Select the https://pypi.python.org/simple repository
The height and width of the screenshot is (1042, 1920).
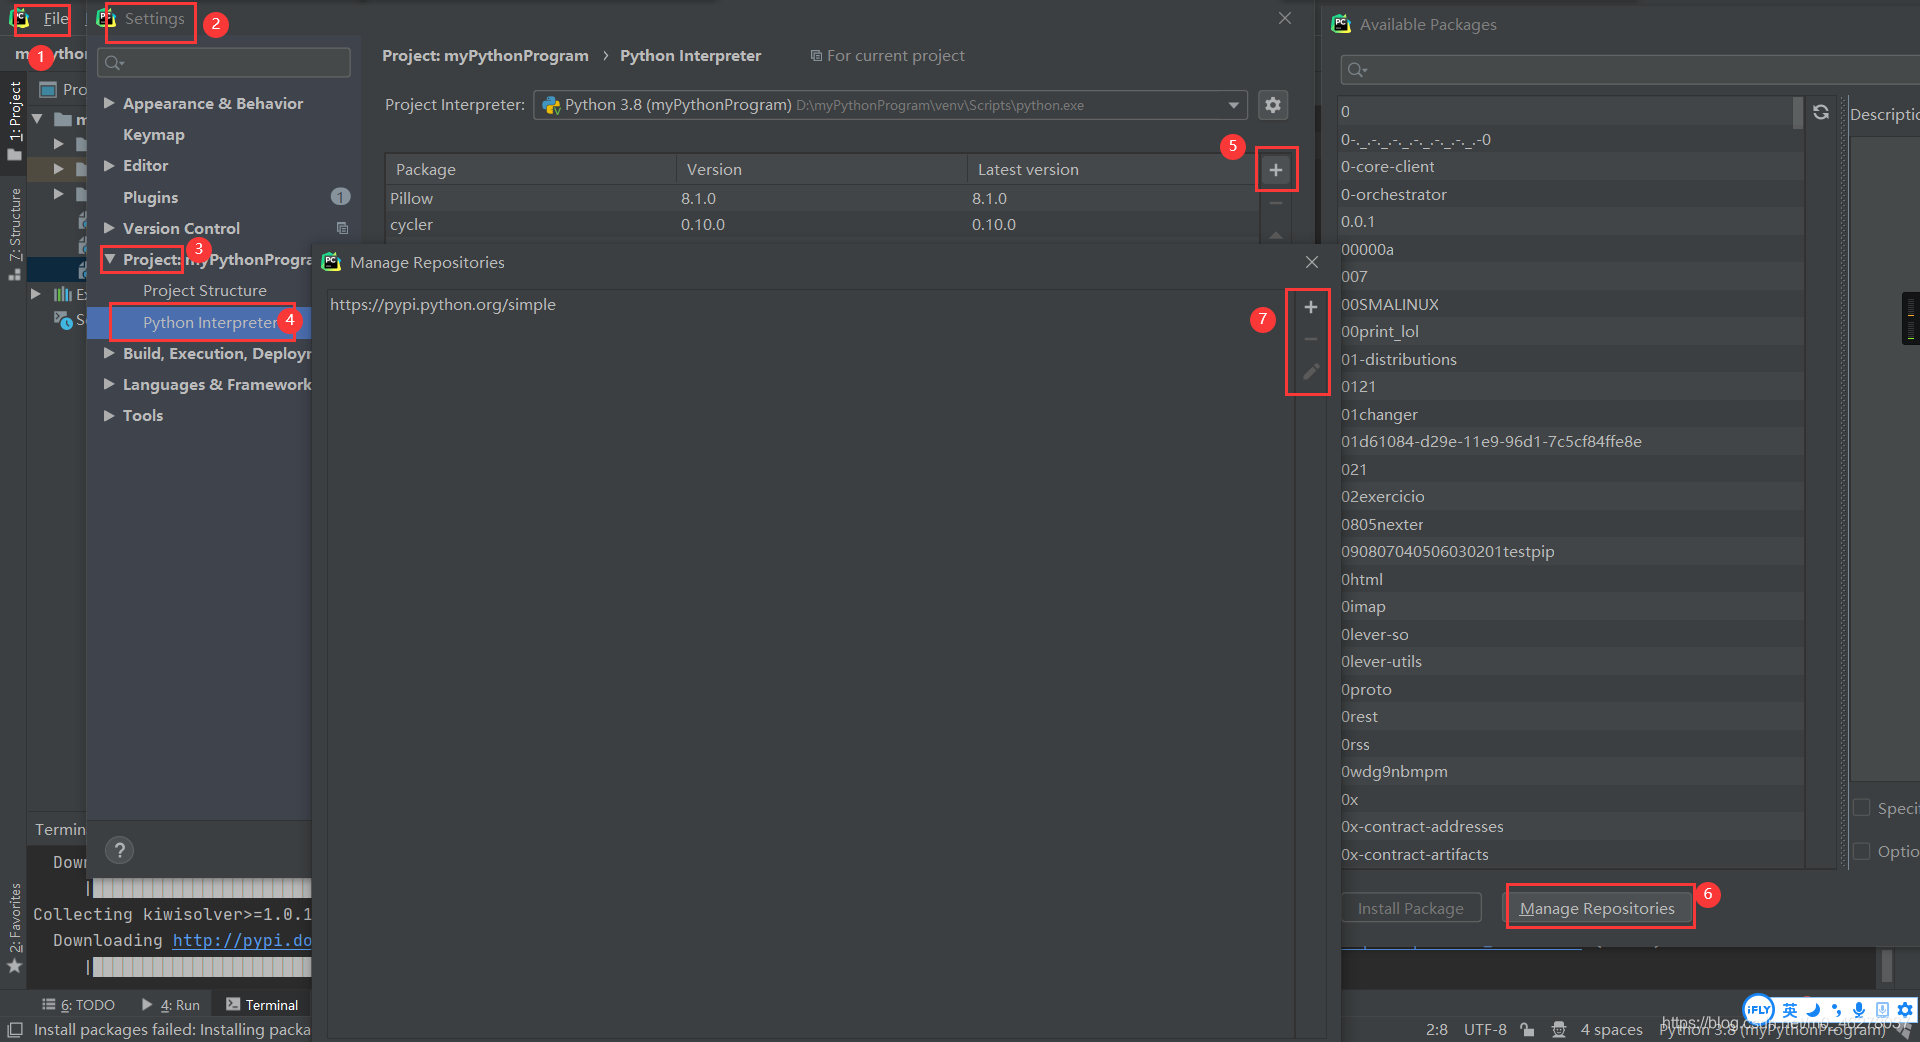coord(442,305)
